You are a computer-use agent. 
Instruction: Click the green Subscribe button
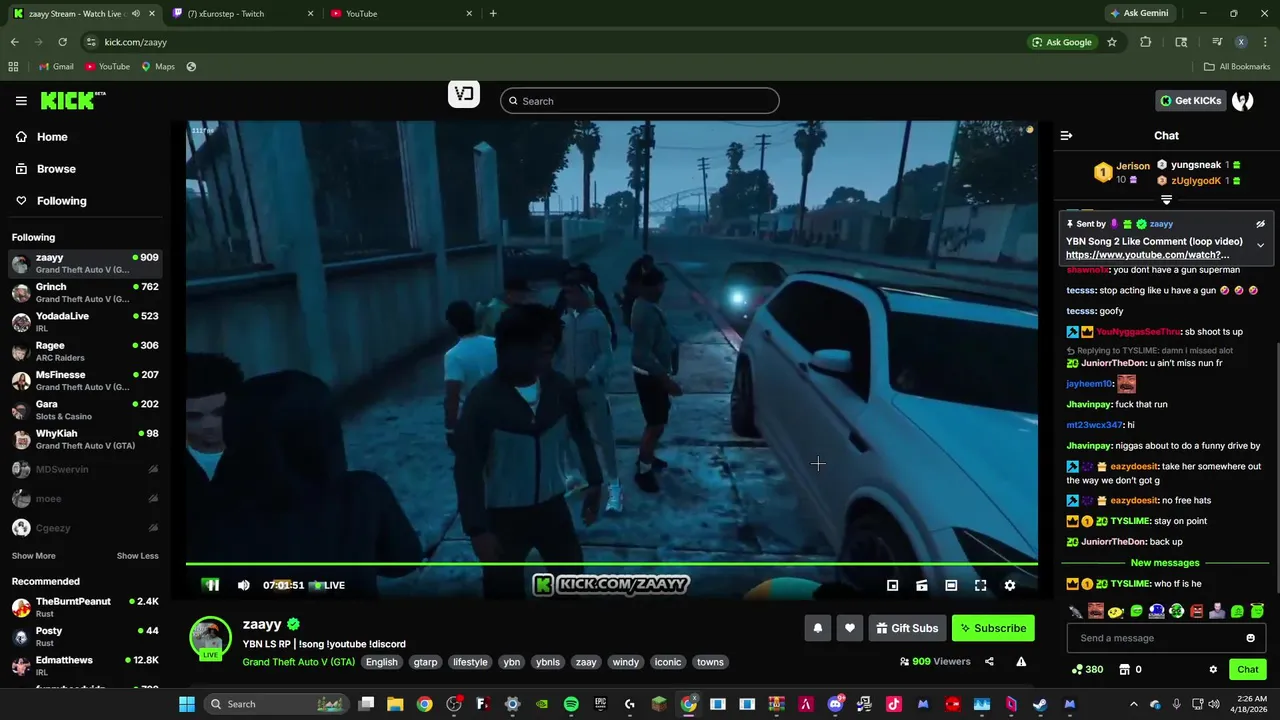click(x=993, y=628)
